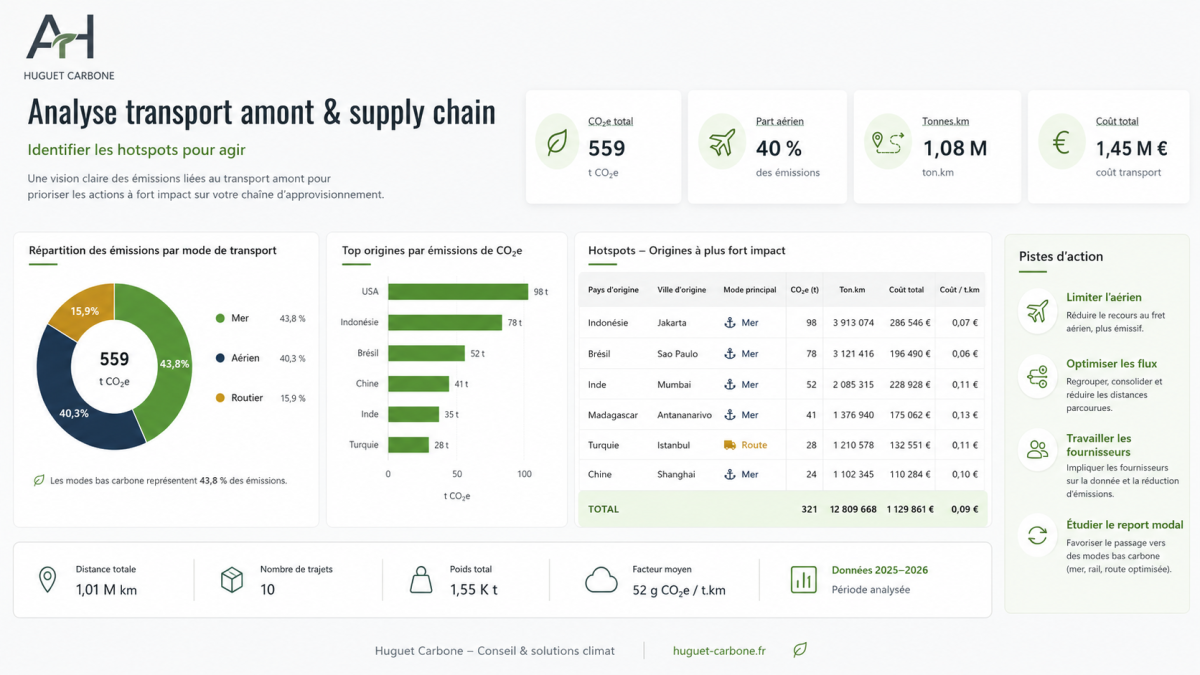
Task: Click the Ville d'origine column header
Action: [682, 290]
